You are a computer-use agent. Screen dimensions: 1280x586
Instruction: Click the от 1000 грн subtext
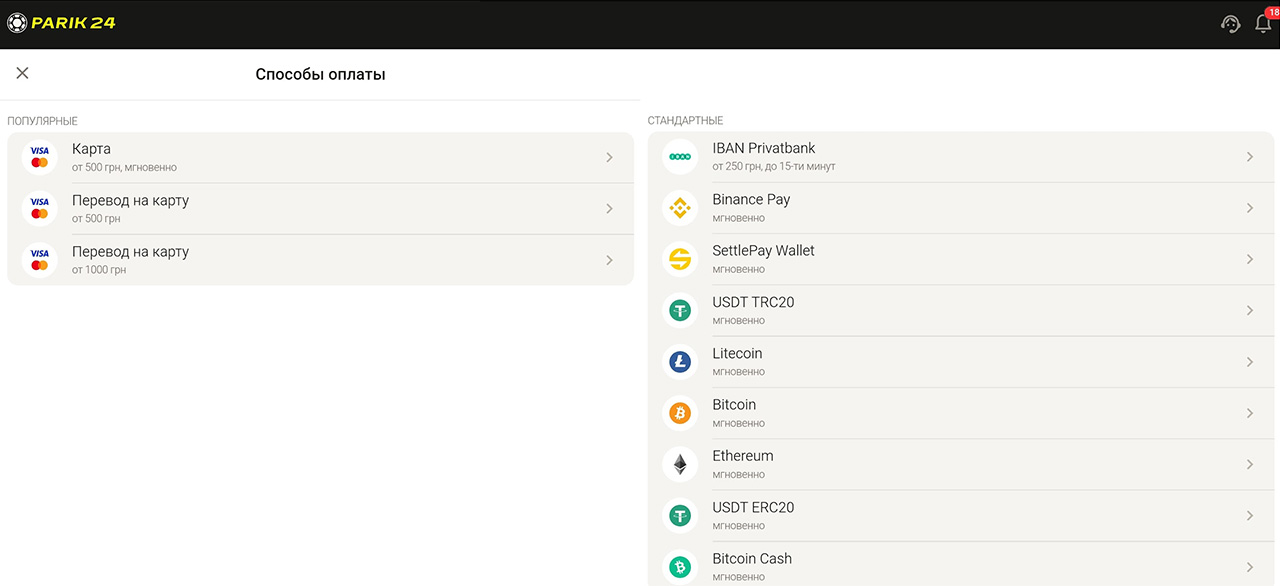[99, 270]
